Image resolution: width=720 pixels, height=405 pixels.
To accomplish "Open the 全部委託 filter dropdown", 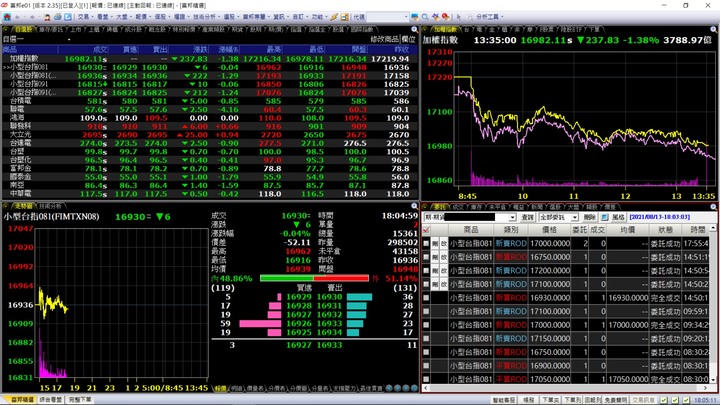I will [574, 217].
